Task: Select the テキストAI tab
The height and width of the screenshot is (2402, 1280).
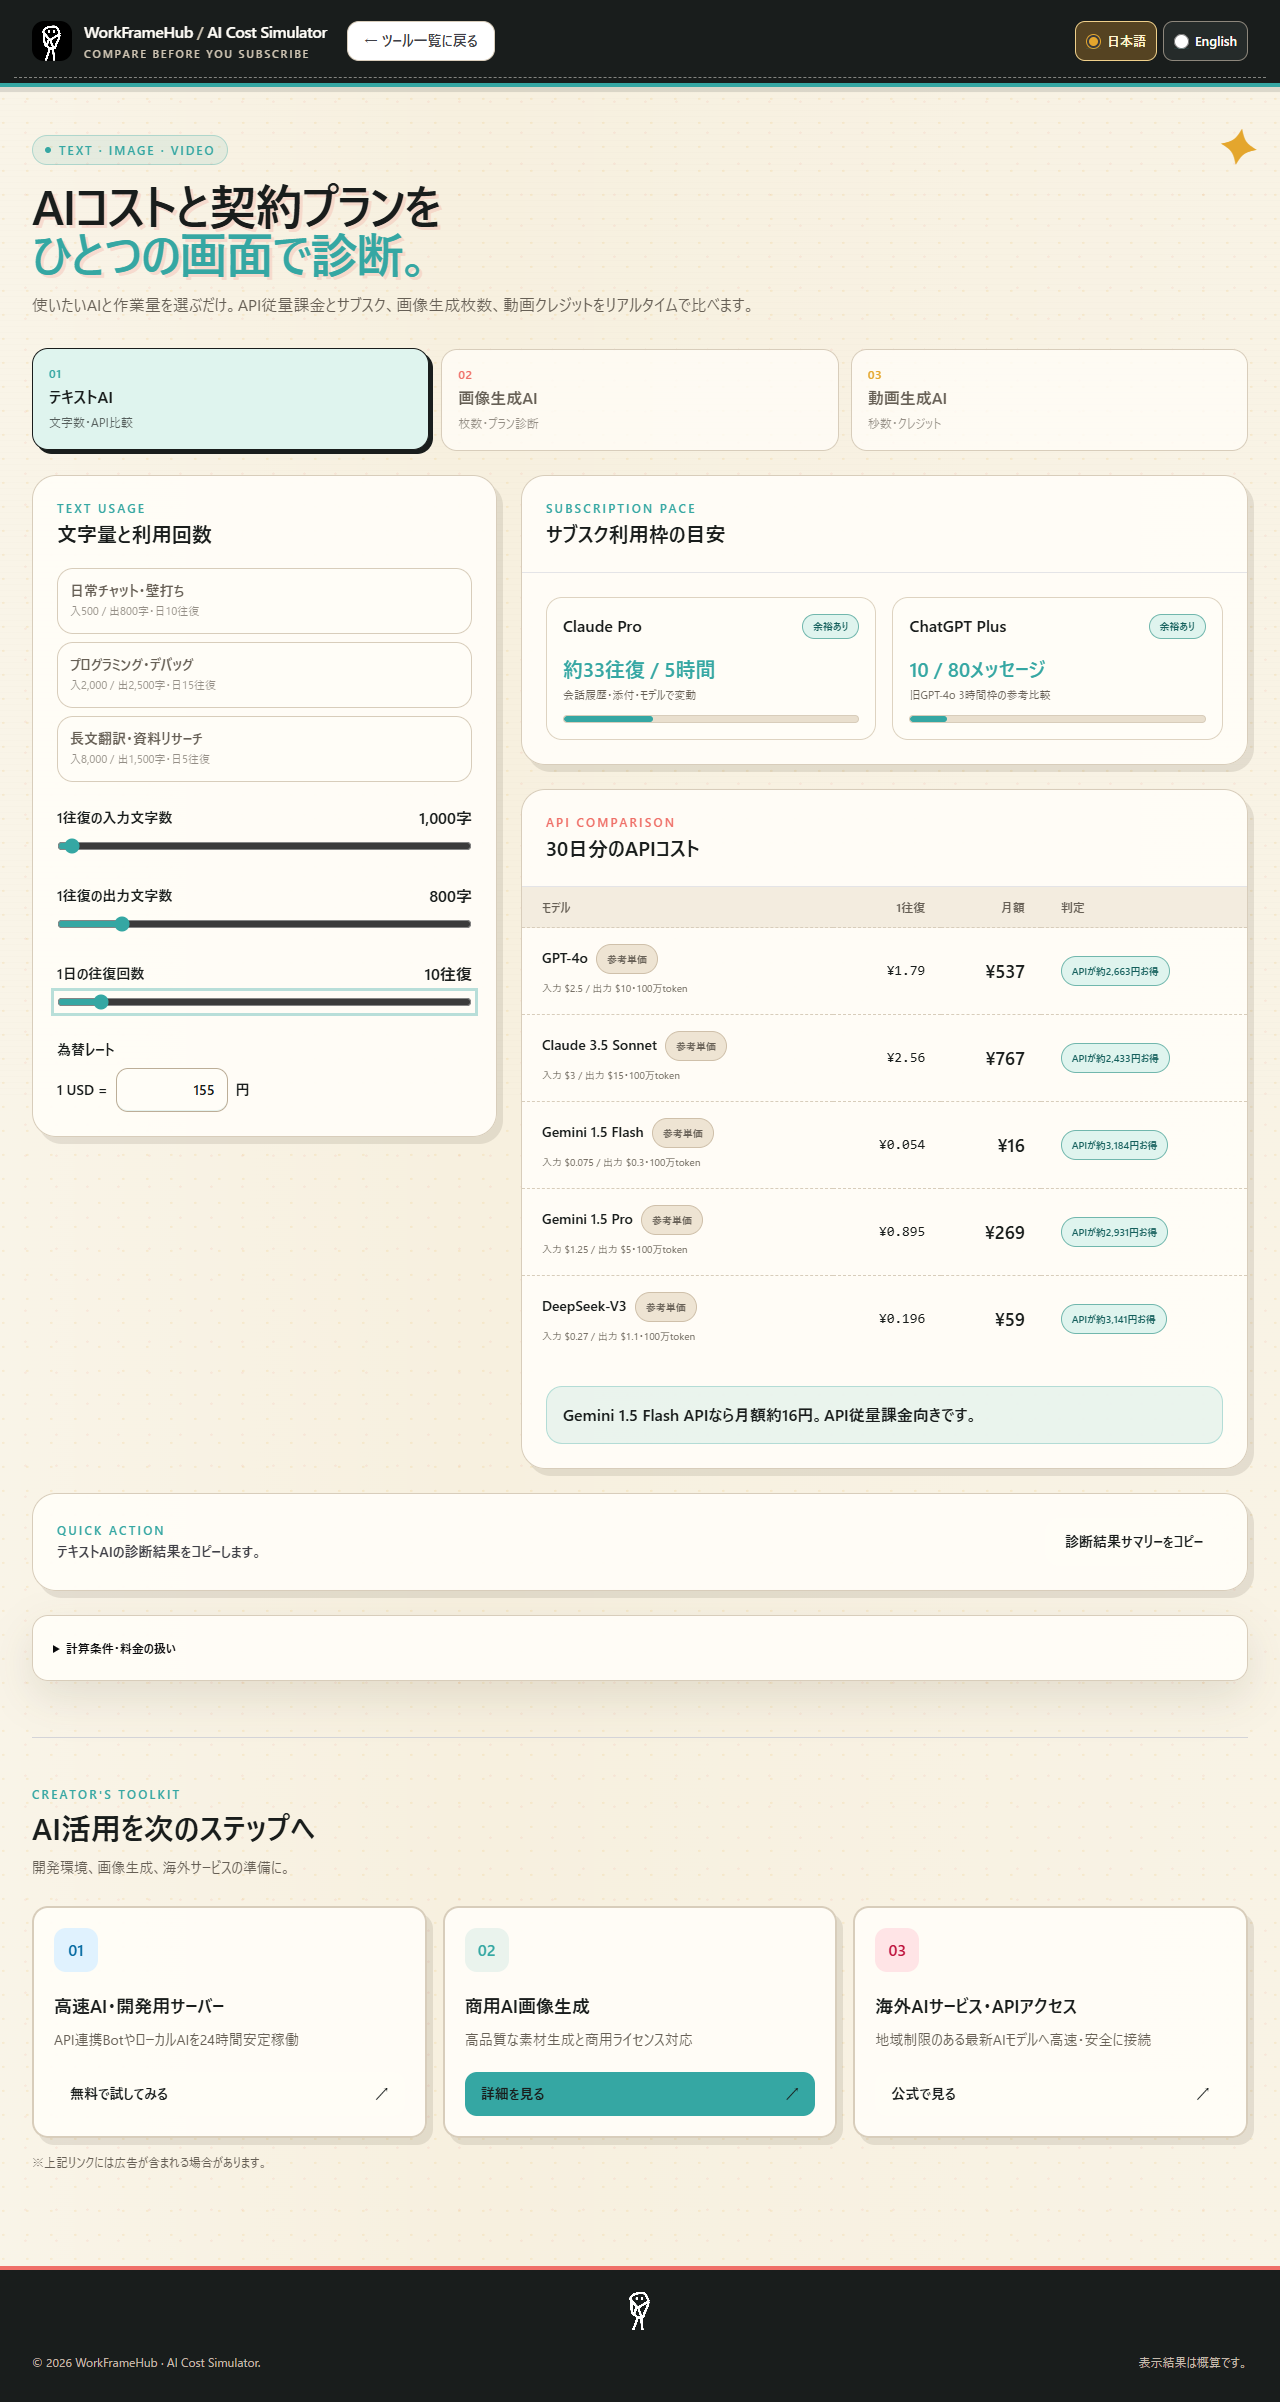Action: (231, 399)
